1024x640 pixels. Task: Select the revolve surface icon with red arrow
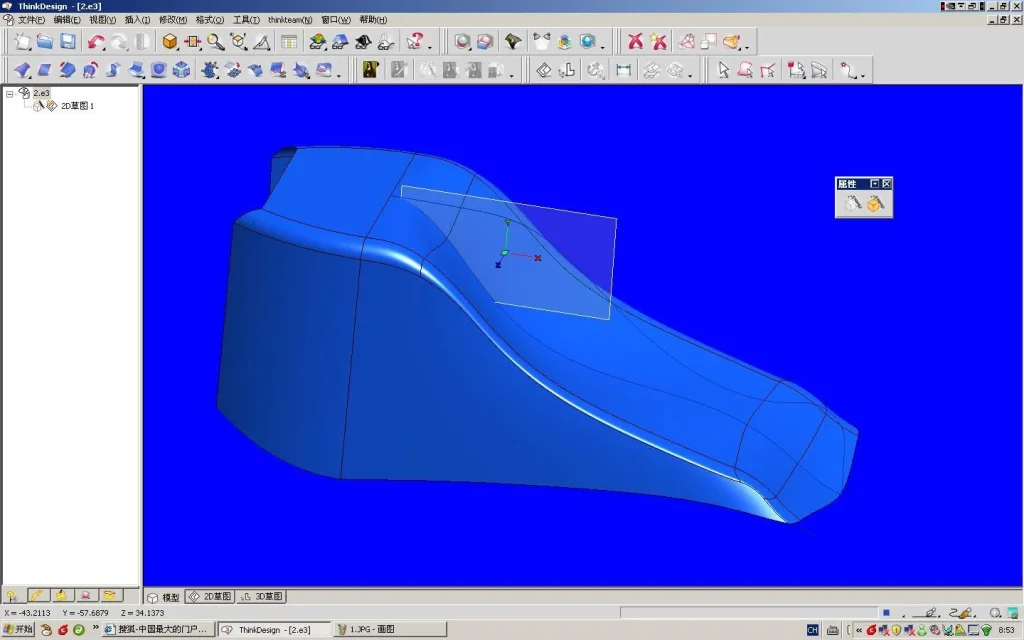tap(90, 70)
